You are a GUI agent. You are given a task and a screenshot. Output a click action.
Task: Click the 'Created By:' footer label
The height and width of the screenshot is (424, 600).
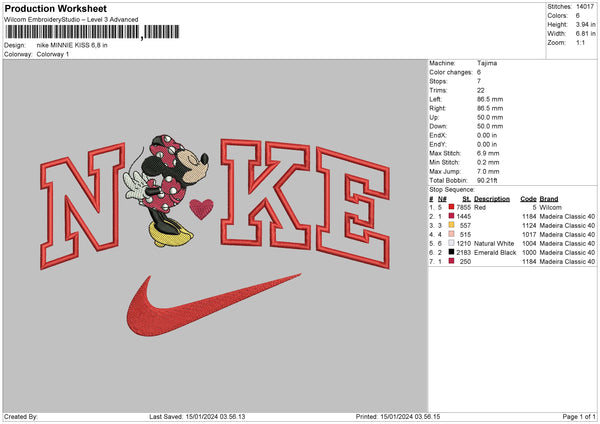point(21,417)
